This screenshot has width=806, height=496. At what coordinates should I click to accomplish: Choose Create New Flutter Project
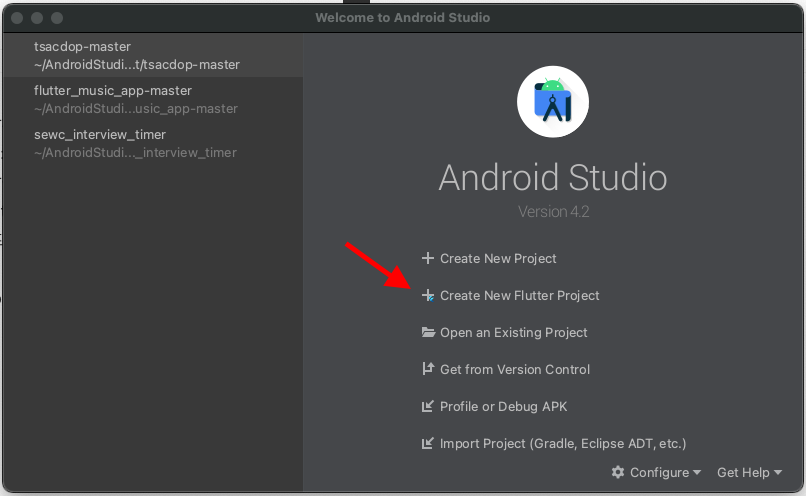point(520,296)
